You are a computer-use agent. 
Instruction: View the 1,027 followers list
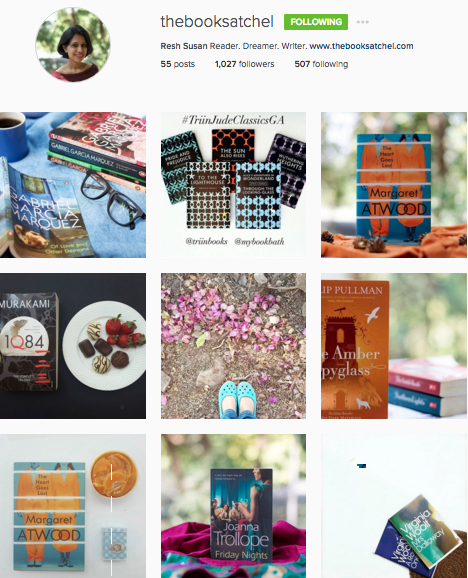pyautogui.click(x=244, y=64)
